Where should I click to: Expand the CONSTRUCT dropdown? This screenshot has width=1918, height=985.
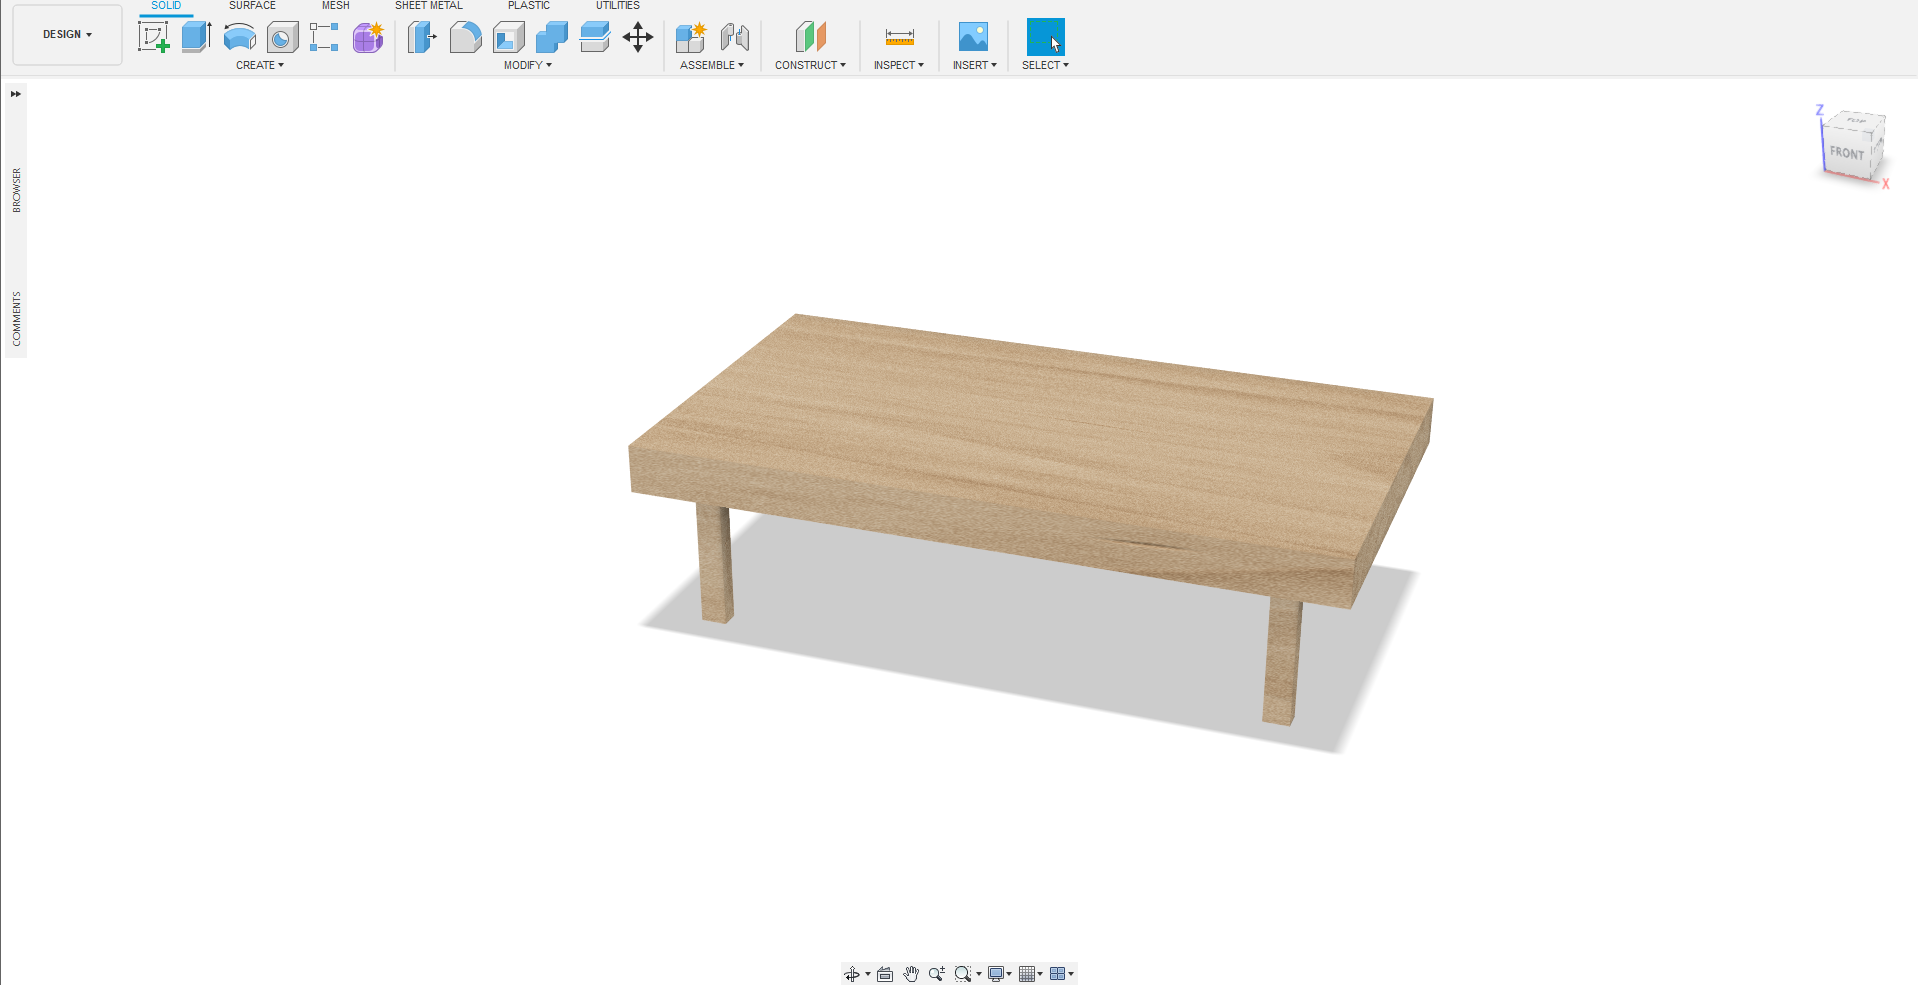pyautogui.click(x=811, y=65)
